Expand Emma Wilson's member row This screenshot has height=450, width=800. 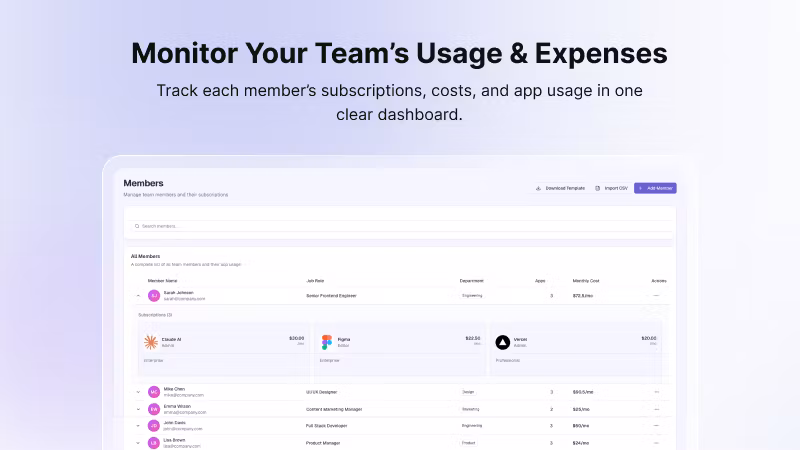click(x=138, y=409)
